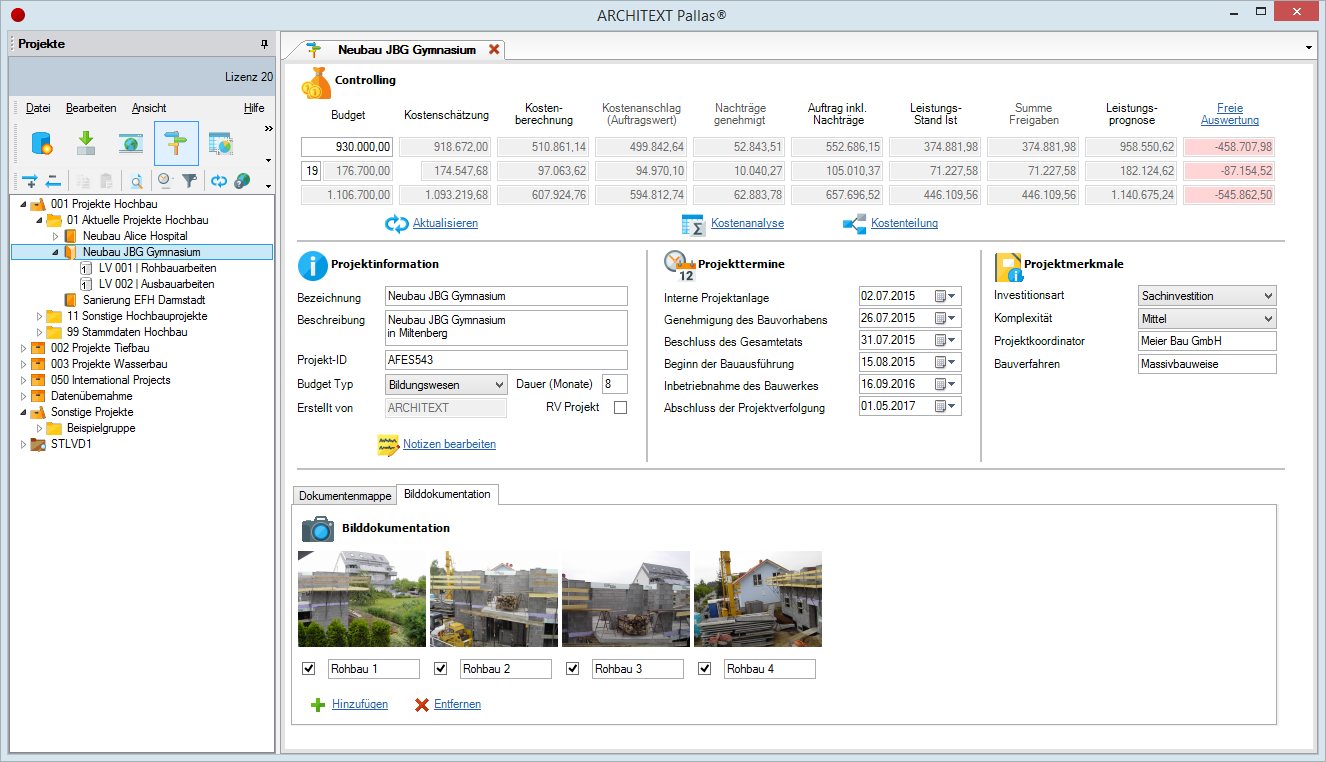Open the Budget Typ dropdown
This screenshot has width=1326, height=762.
click(x=446, y=384)
